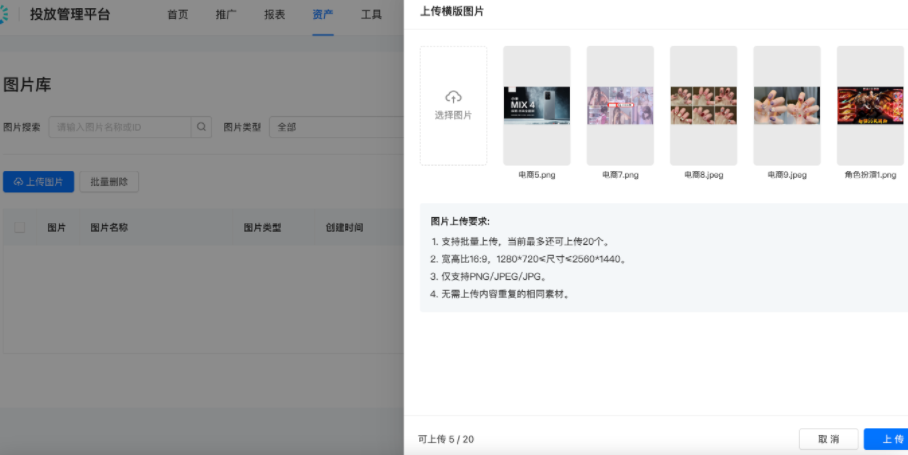
Task: Click the 创建时间 column header
Action: pyautogui.click(x=344, y=228)
